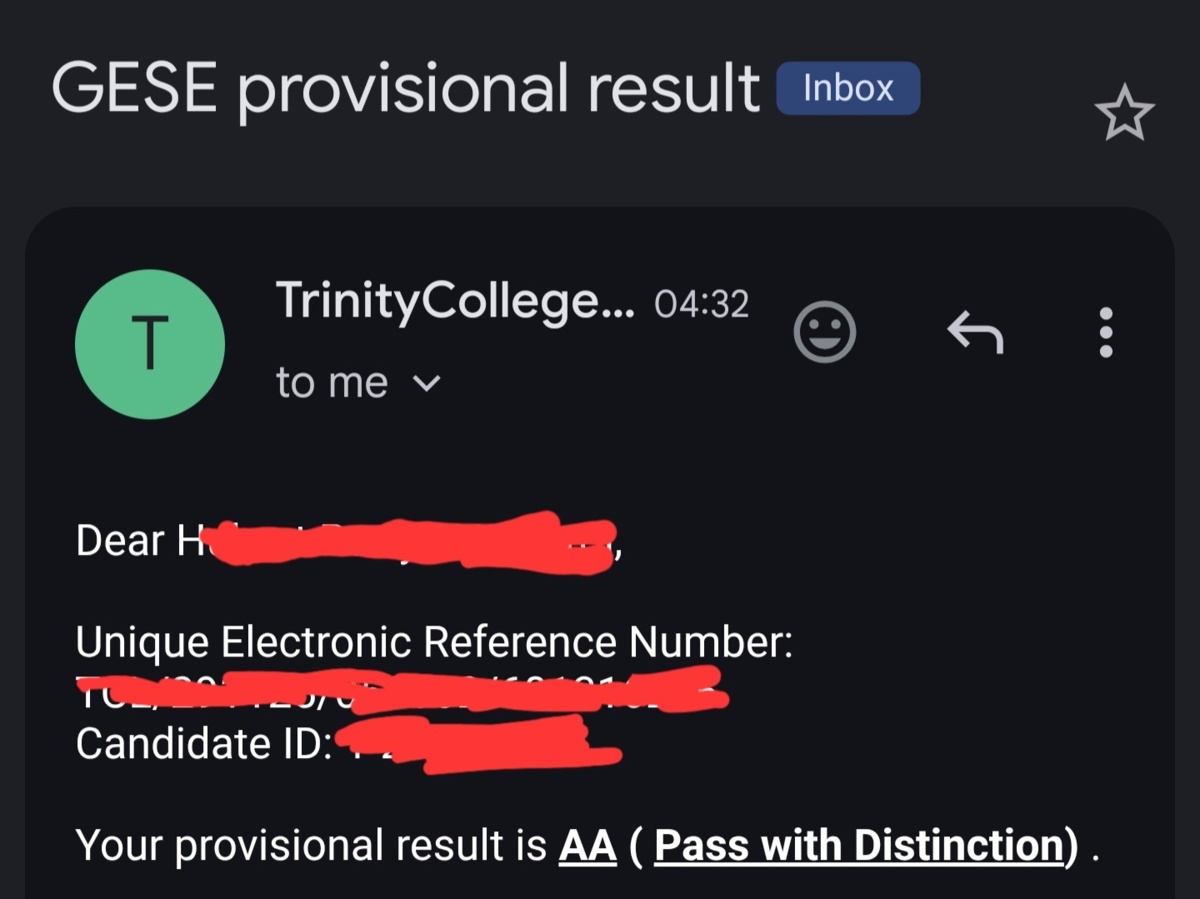This screenshot has width=1200, height=899.
Task: Add an emoji reaction to the email
Action: tap(825, 331)
